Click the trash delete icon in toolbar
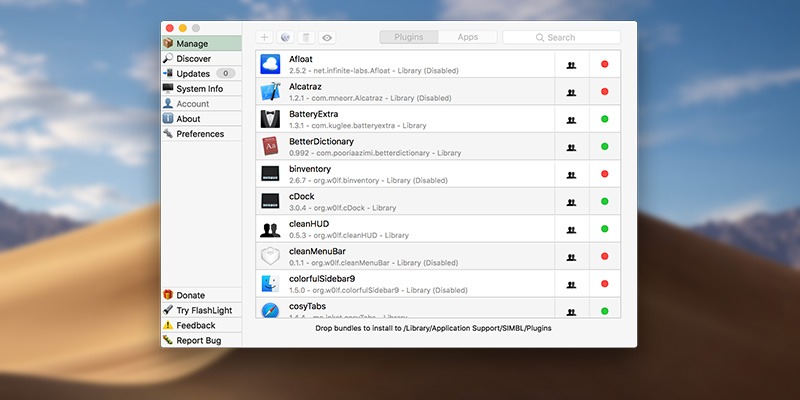 pyautogui.click(x=306, y=37)
